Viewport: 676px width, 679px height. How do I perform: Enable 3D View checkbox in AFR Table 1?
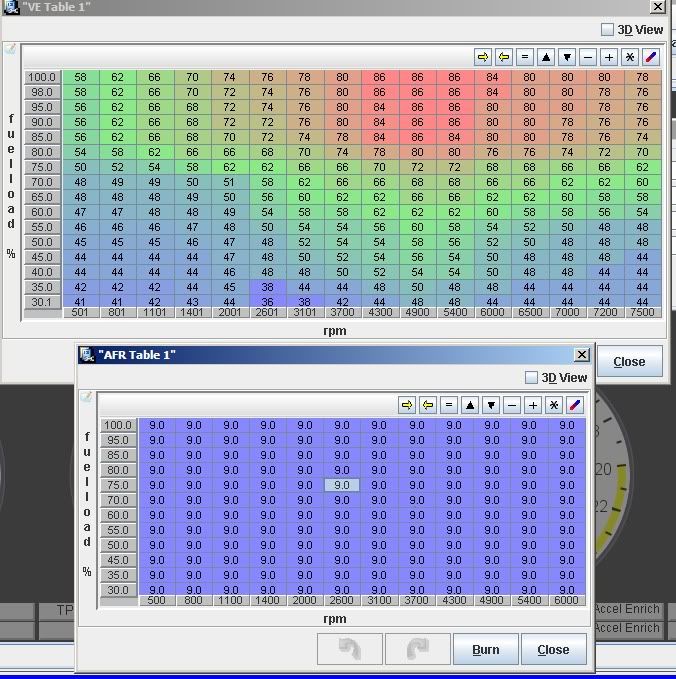pyautogui.click(x=531, y=378)
